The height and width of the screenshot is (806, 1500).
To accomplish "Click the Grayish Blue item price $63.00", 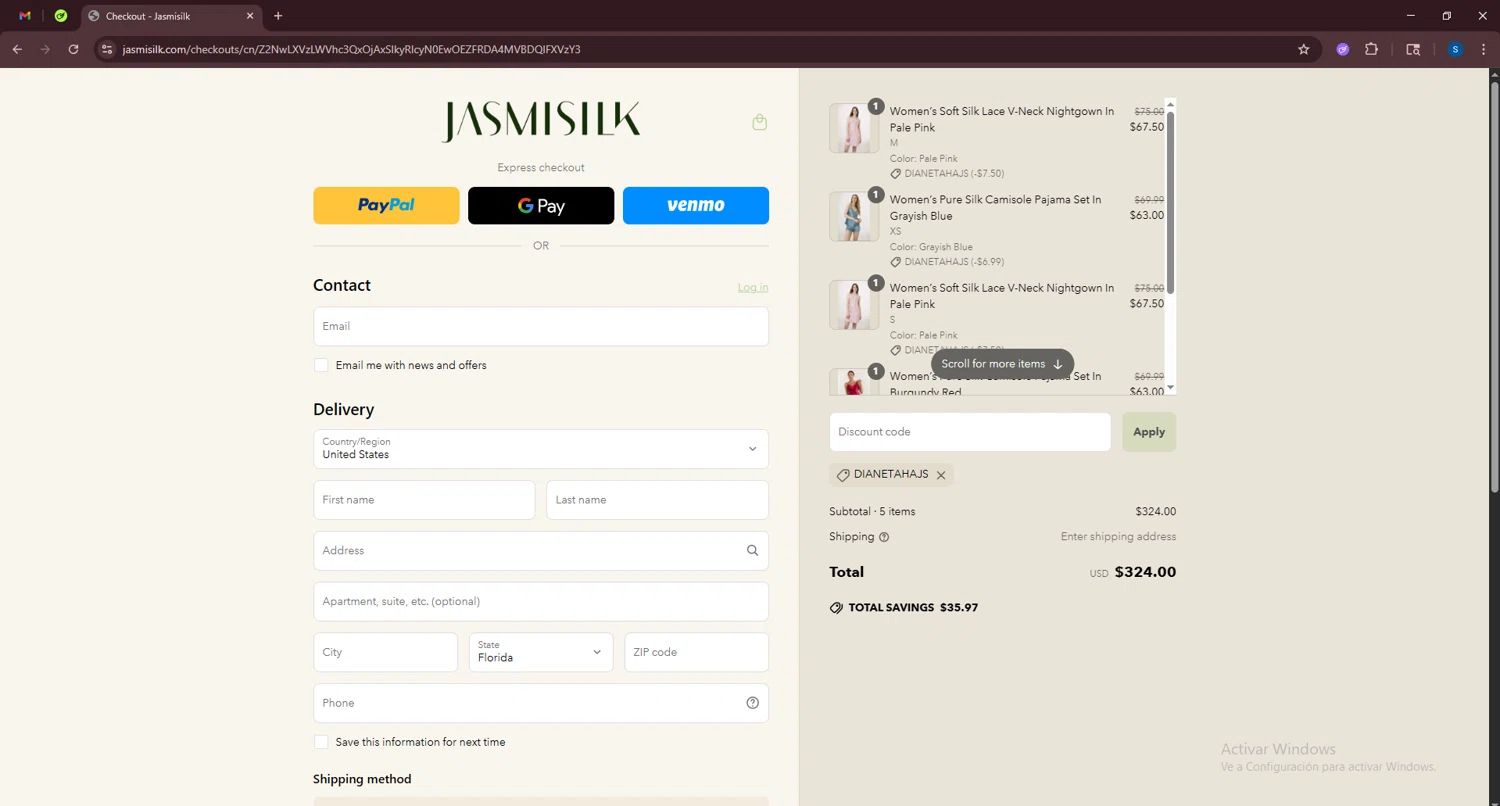I will pos(1147,215).
